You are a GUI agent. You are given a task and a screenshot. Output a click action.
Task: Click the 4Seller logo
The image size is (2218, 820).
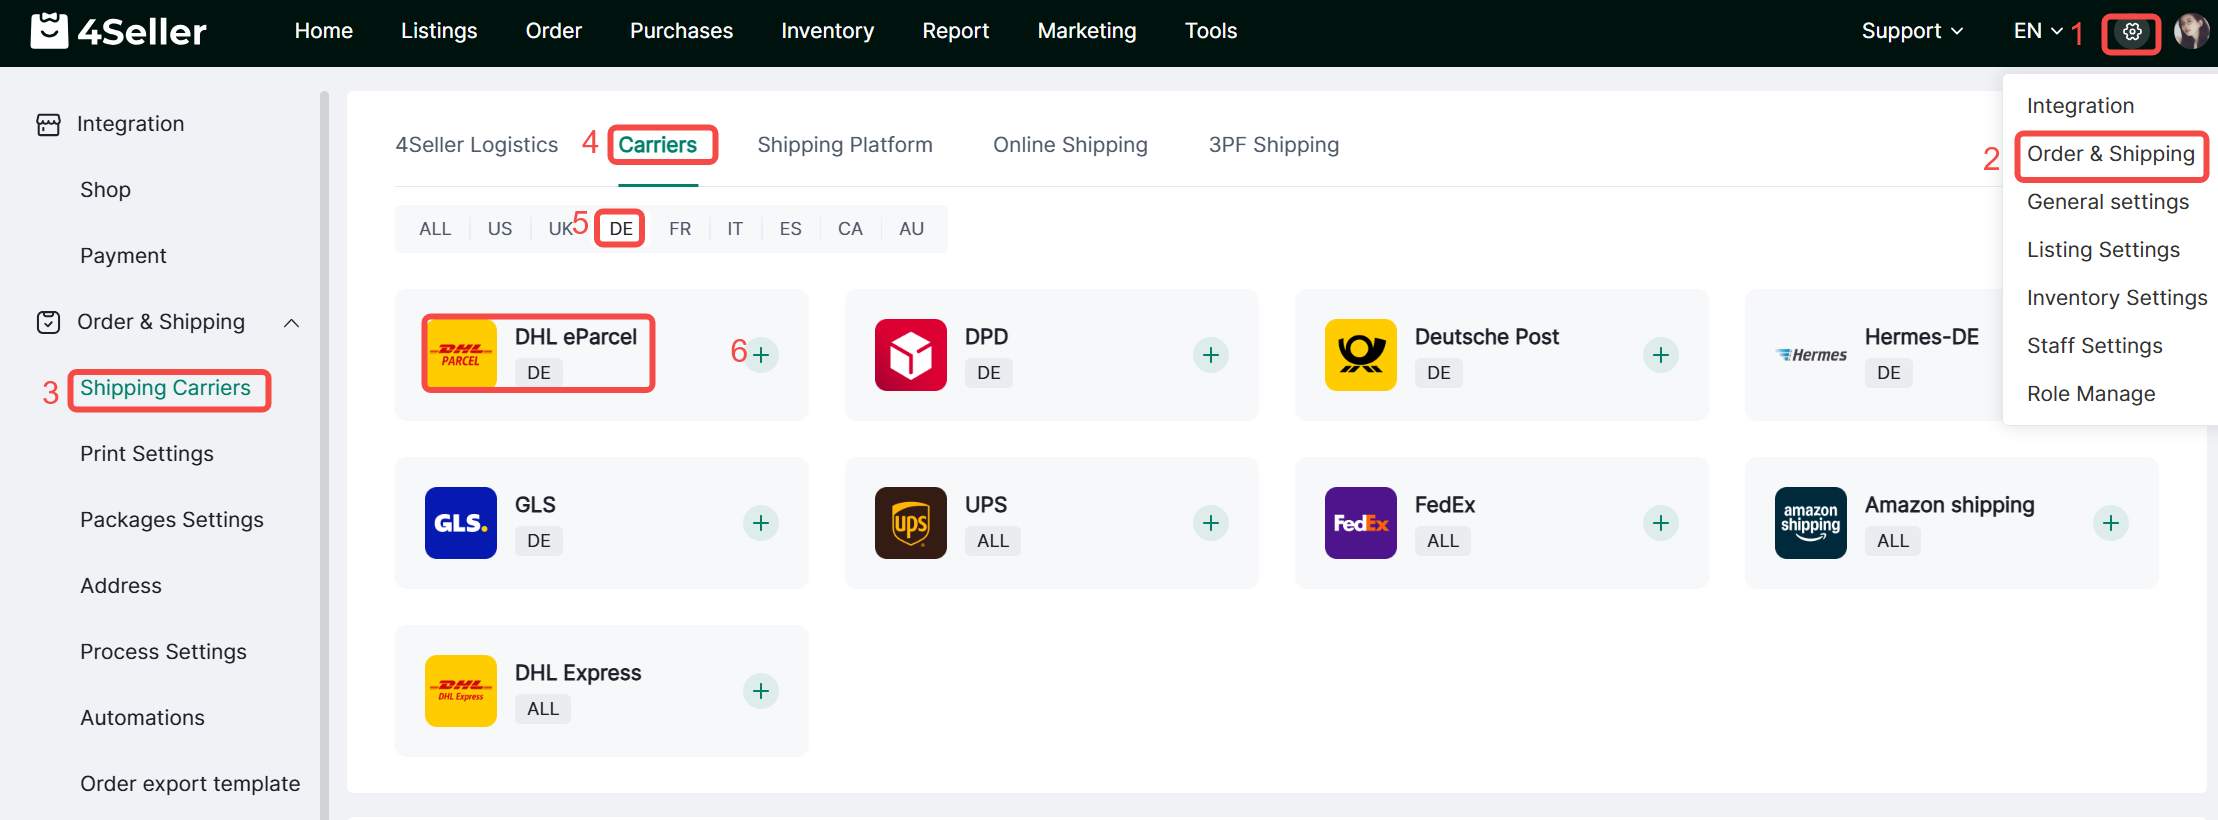tap(119, 31)
